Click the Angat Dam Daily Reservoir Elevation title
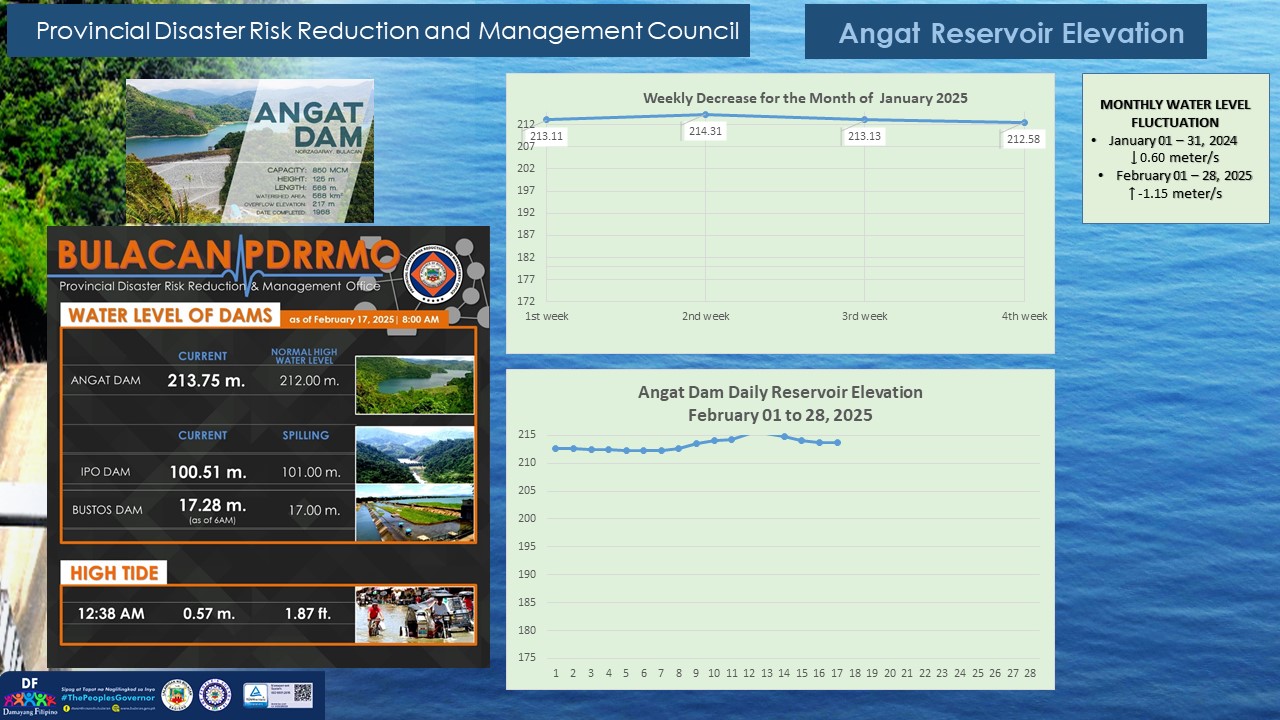Viewport: 1280px width, 720px height. [x=780, y=403]
